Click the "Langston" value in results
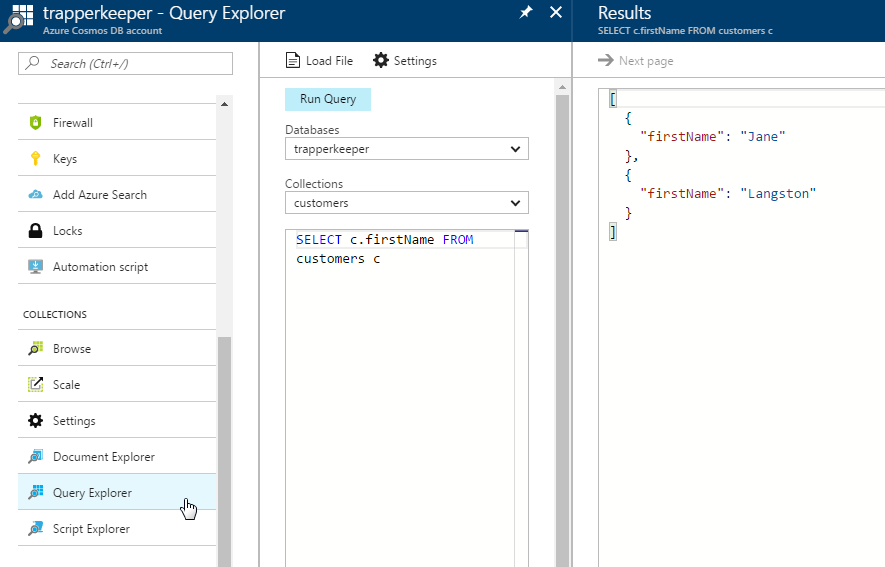This screenshot has height=567, width=885. click(x=778, y=194)
